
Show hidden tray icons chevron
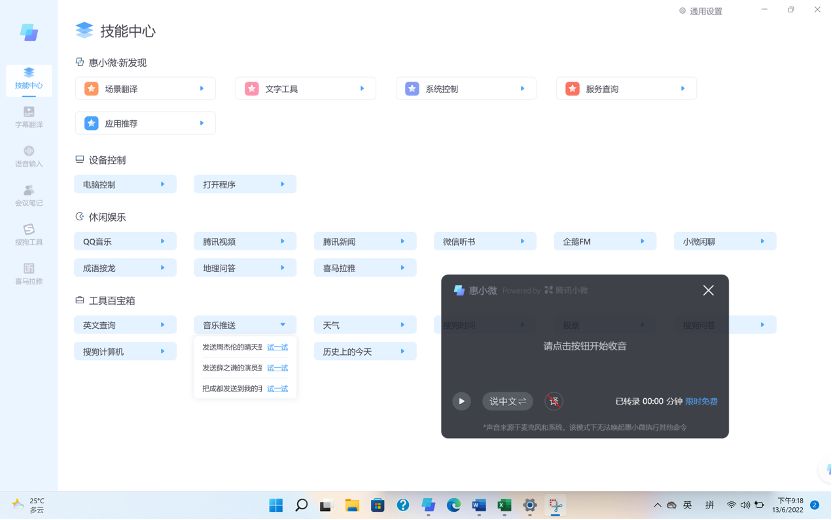657,505
